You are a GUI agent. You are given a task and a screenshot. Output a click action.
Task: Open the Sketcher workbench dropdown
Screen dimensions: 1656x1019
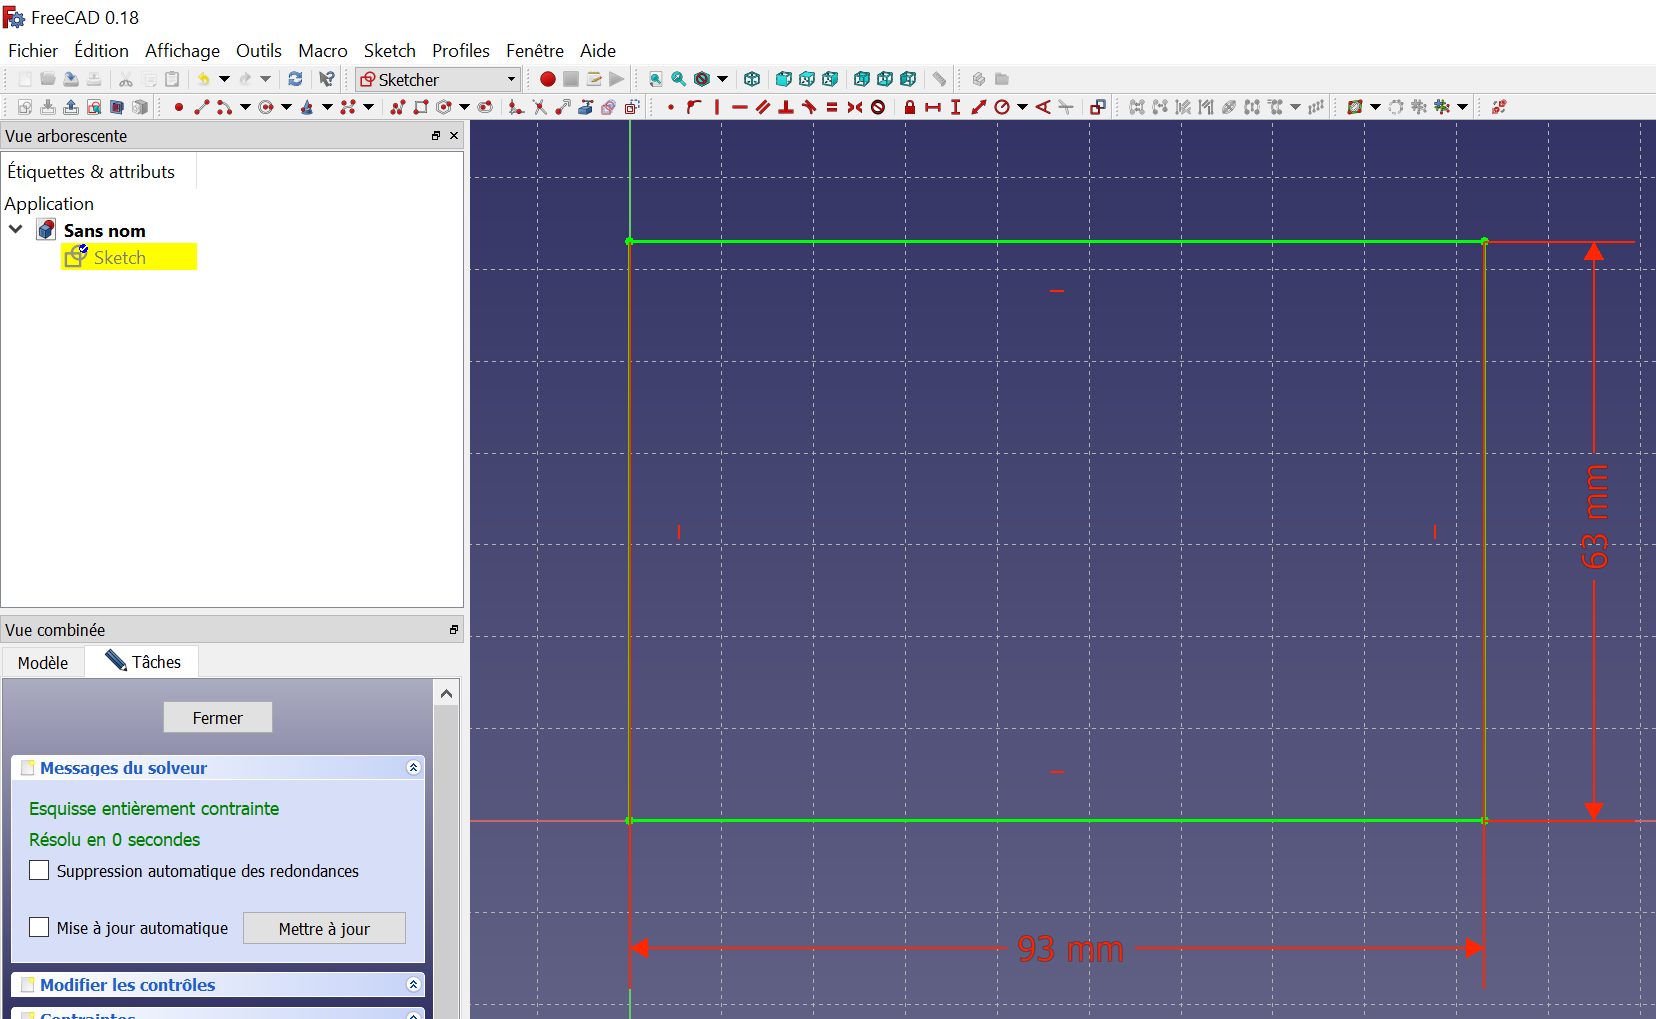click(x=438, y=79)
